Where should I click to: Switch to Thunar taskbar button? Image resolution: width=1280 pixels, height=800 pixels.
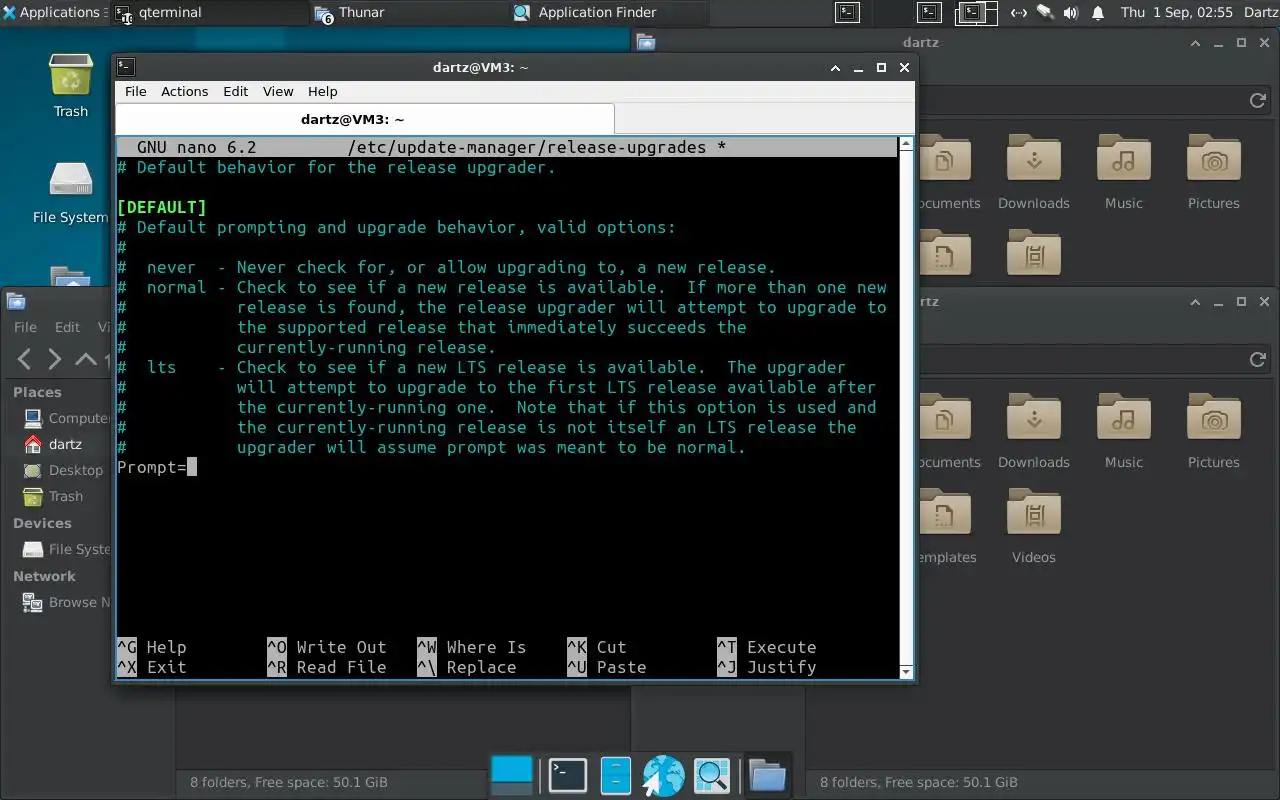point(410,13)
